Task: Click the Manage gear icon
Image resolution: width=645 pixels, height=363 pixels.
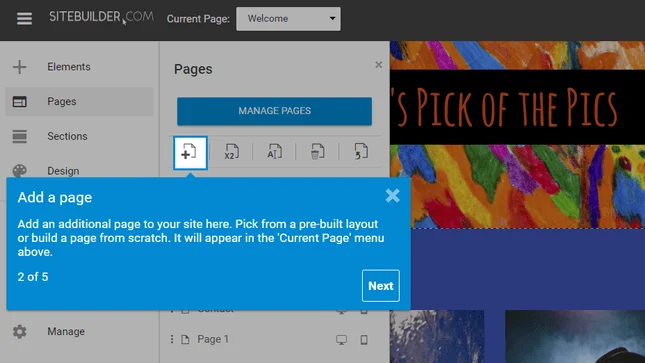Action: click(19, 331)
